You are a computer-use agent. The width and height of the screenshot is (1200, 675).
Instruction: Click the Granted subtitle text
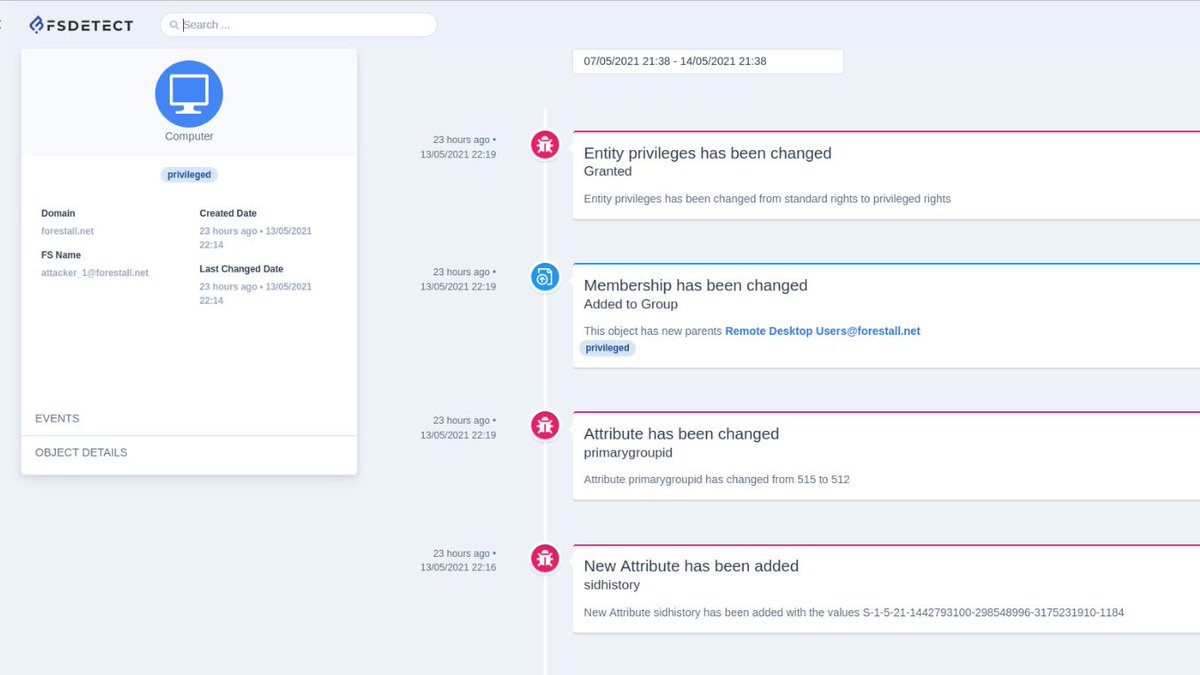(x=608, y=171)
